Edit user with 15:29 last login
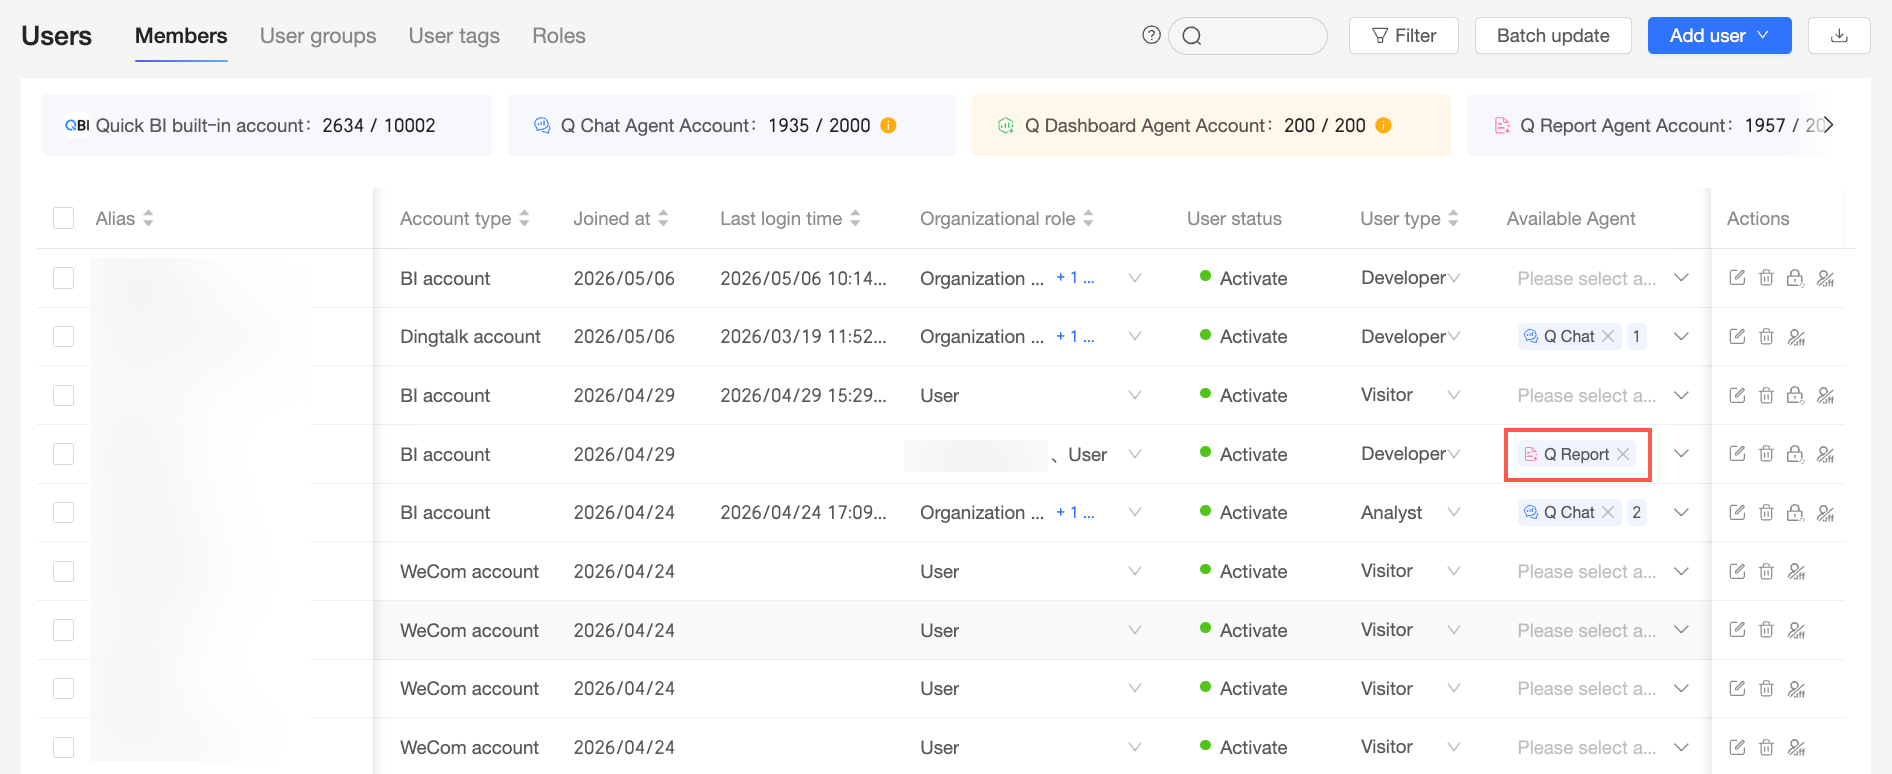Screen dimensions: 1892x774 [1737, 395]
